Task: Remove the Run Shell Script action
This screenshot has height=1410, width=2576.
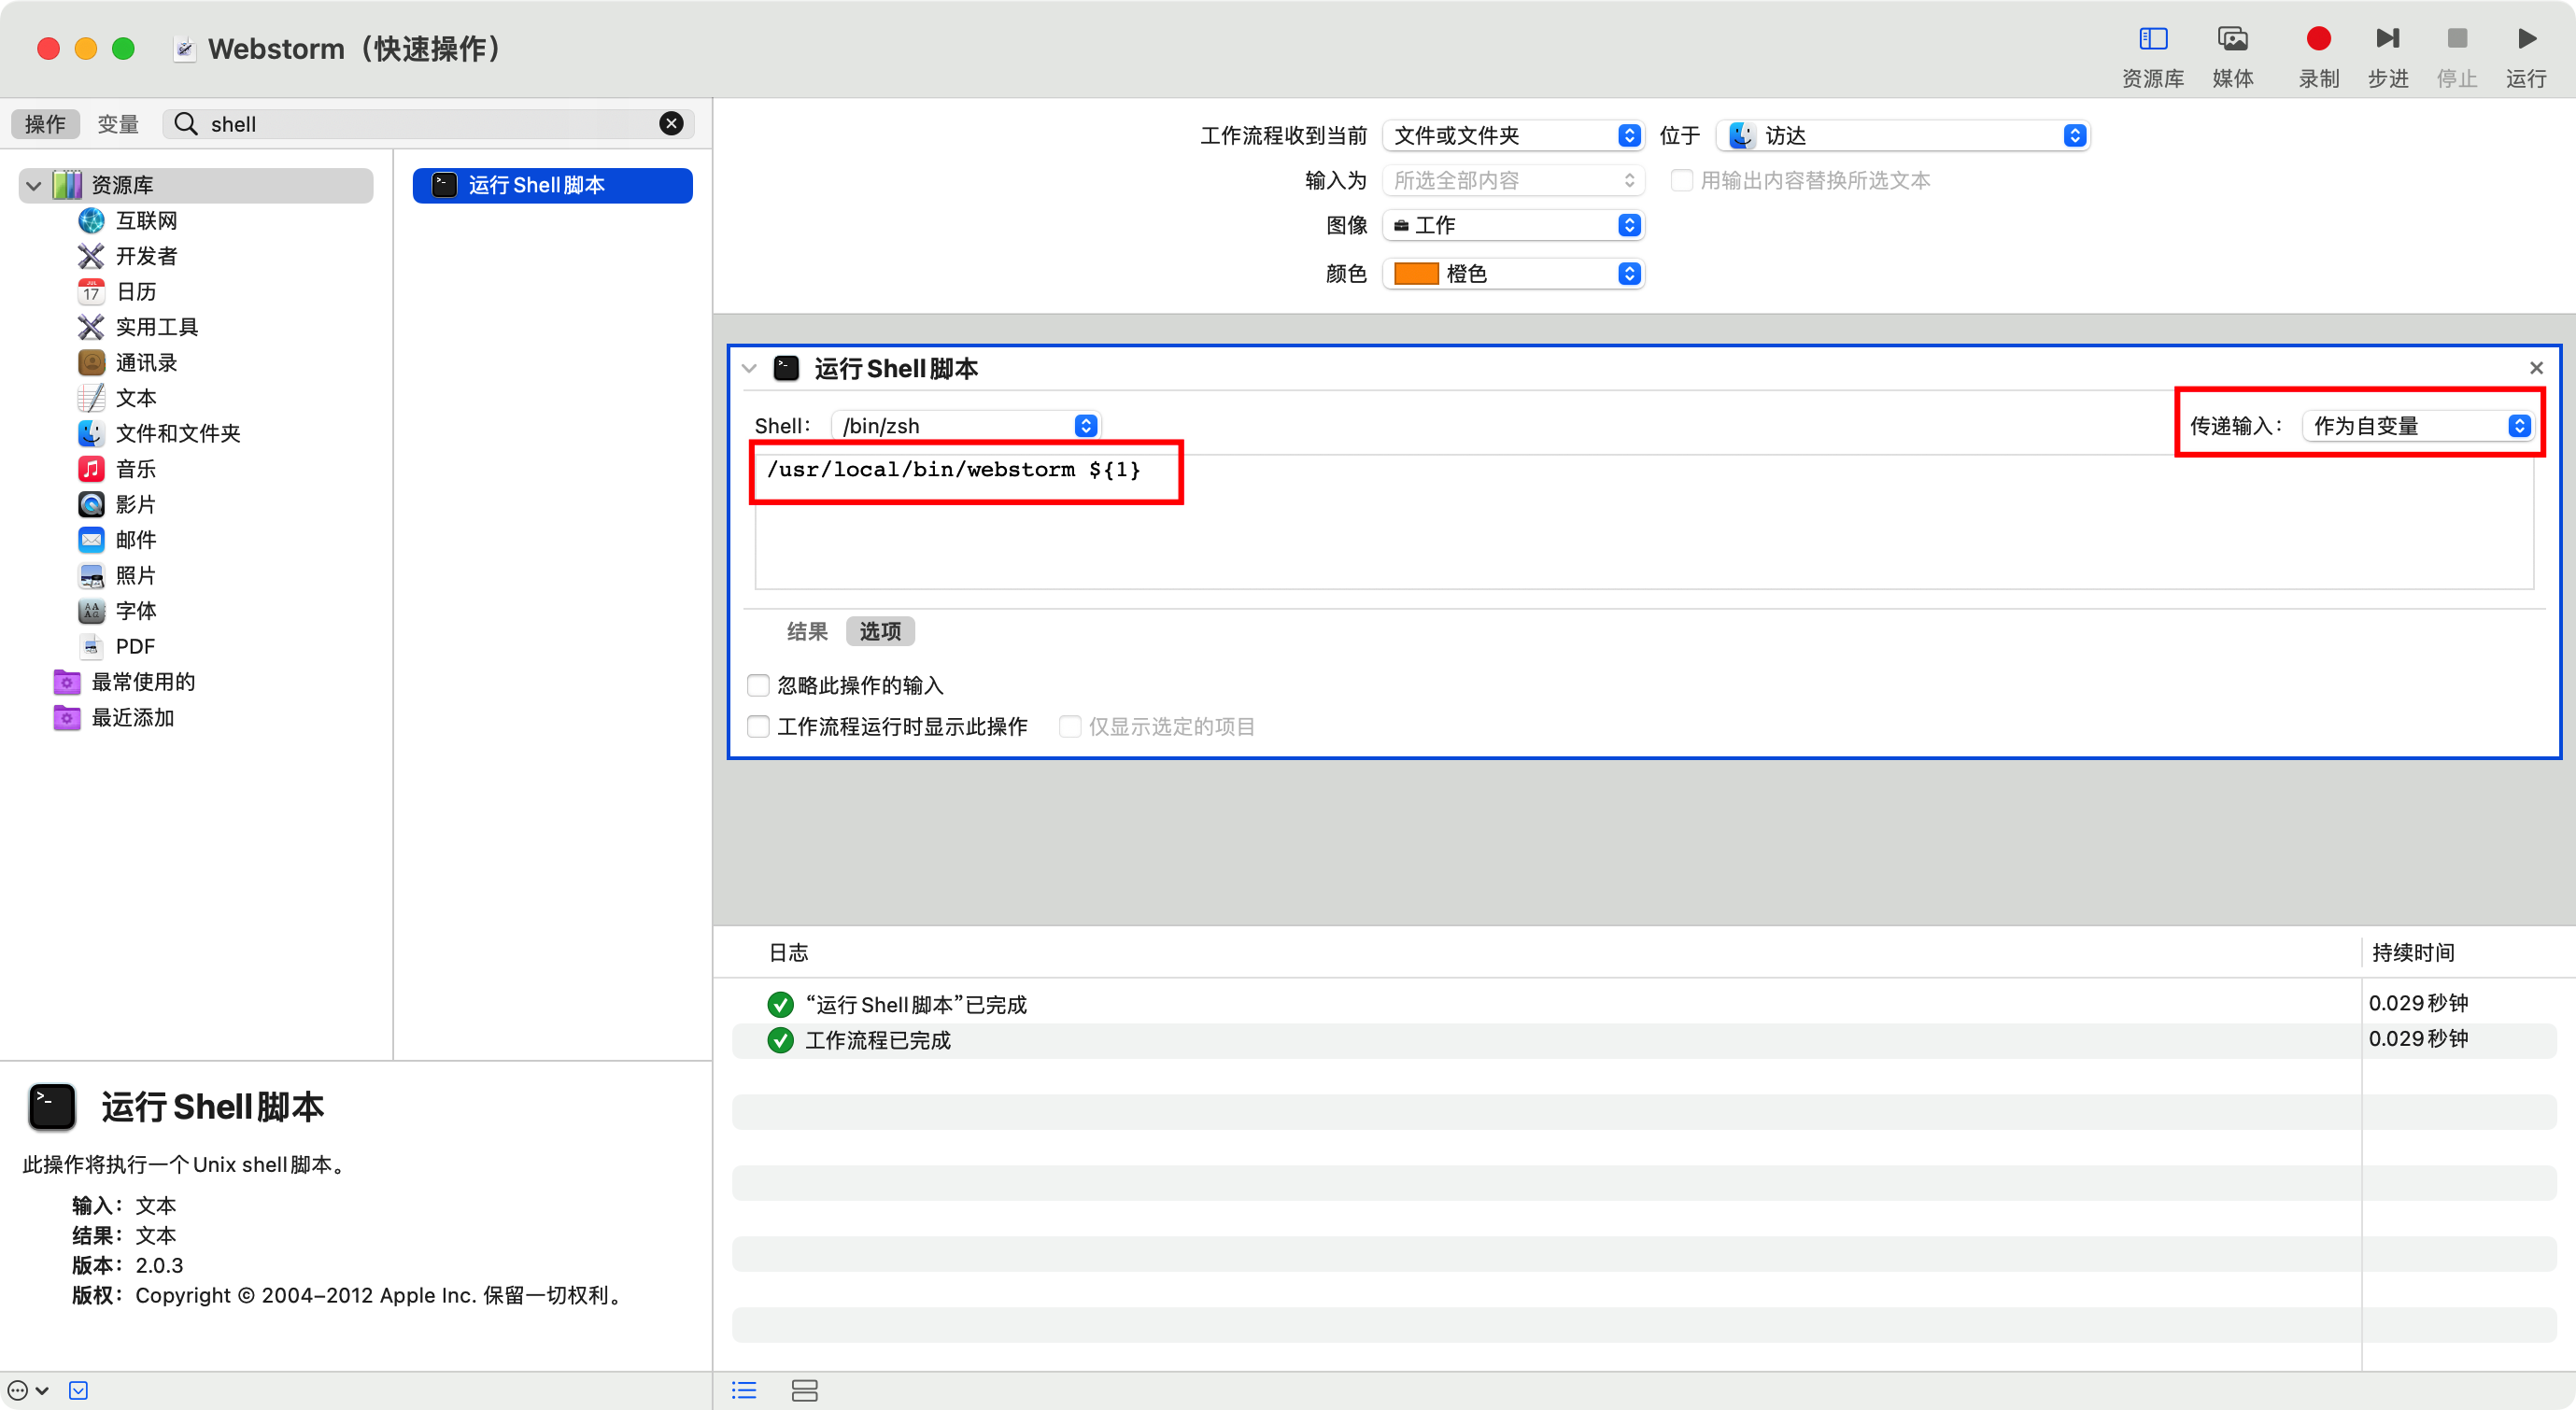Action: [2536, 368]
